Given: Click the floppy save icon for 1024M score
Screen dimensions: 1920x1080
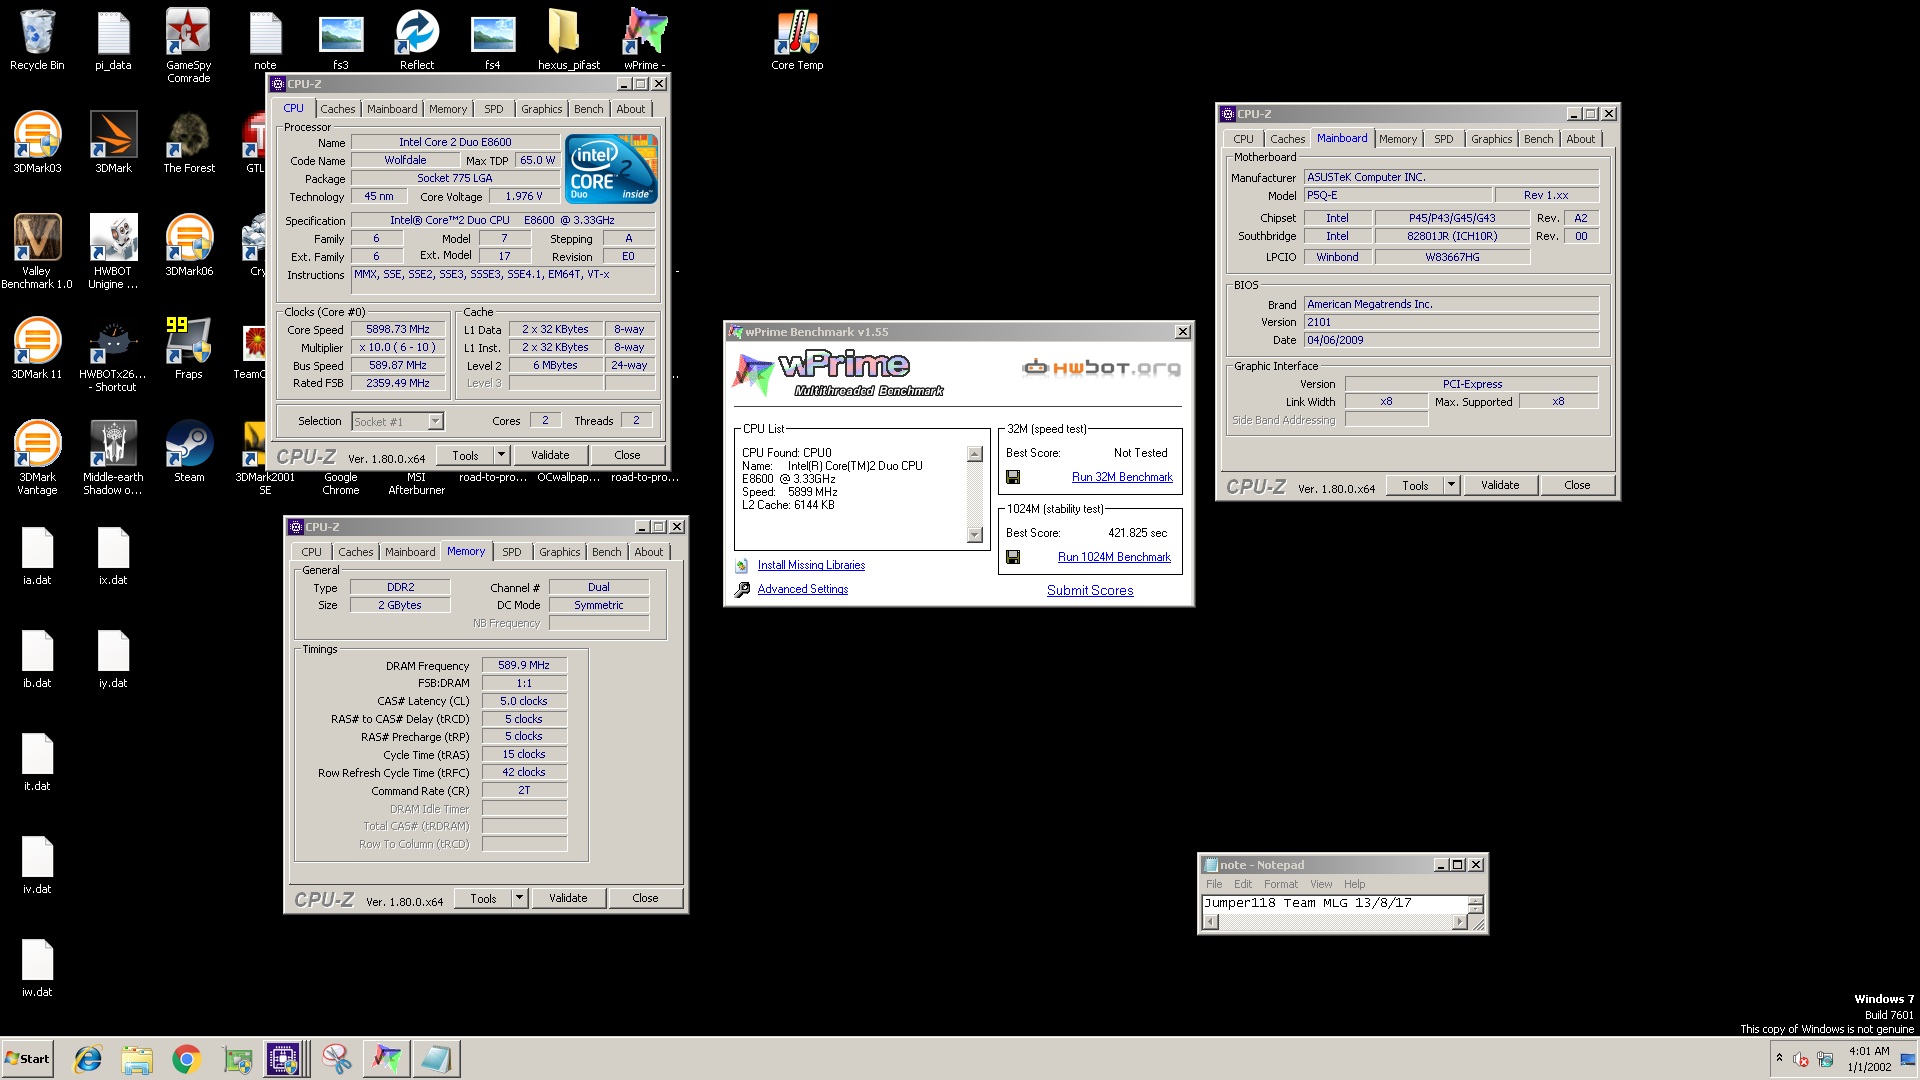Looking at the screenshot, I should tap(1013, 557).
